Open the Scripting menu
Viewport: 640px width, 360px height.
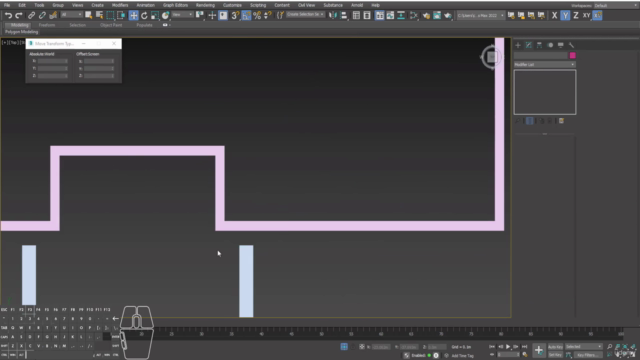258,5
